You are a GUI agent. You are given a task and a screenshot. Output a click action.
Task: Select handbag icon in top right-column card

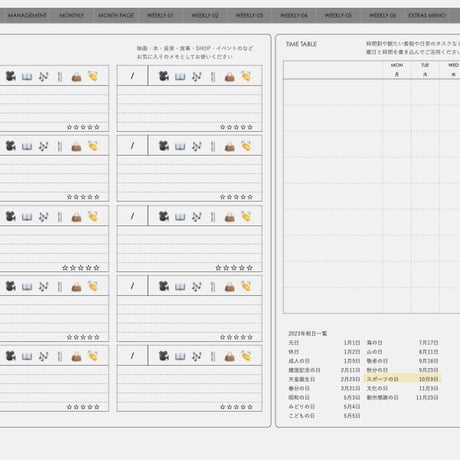tap(229, 77)
